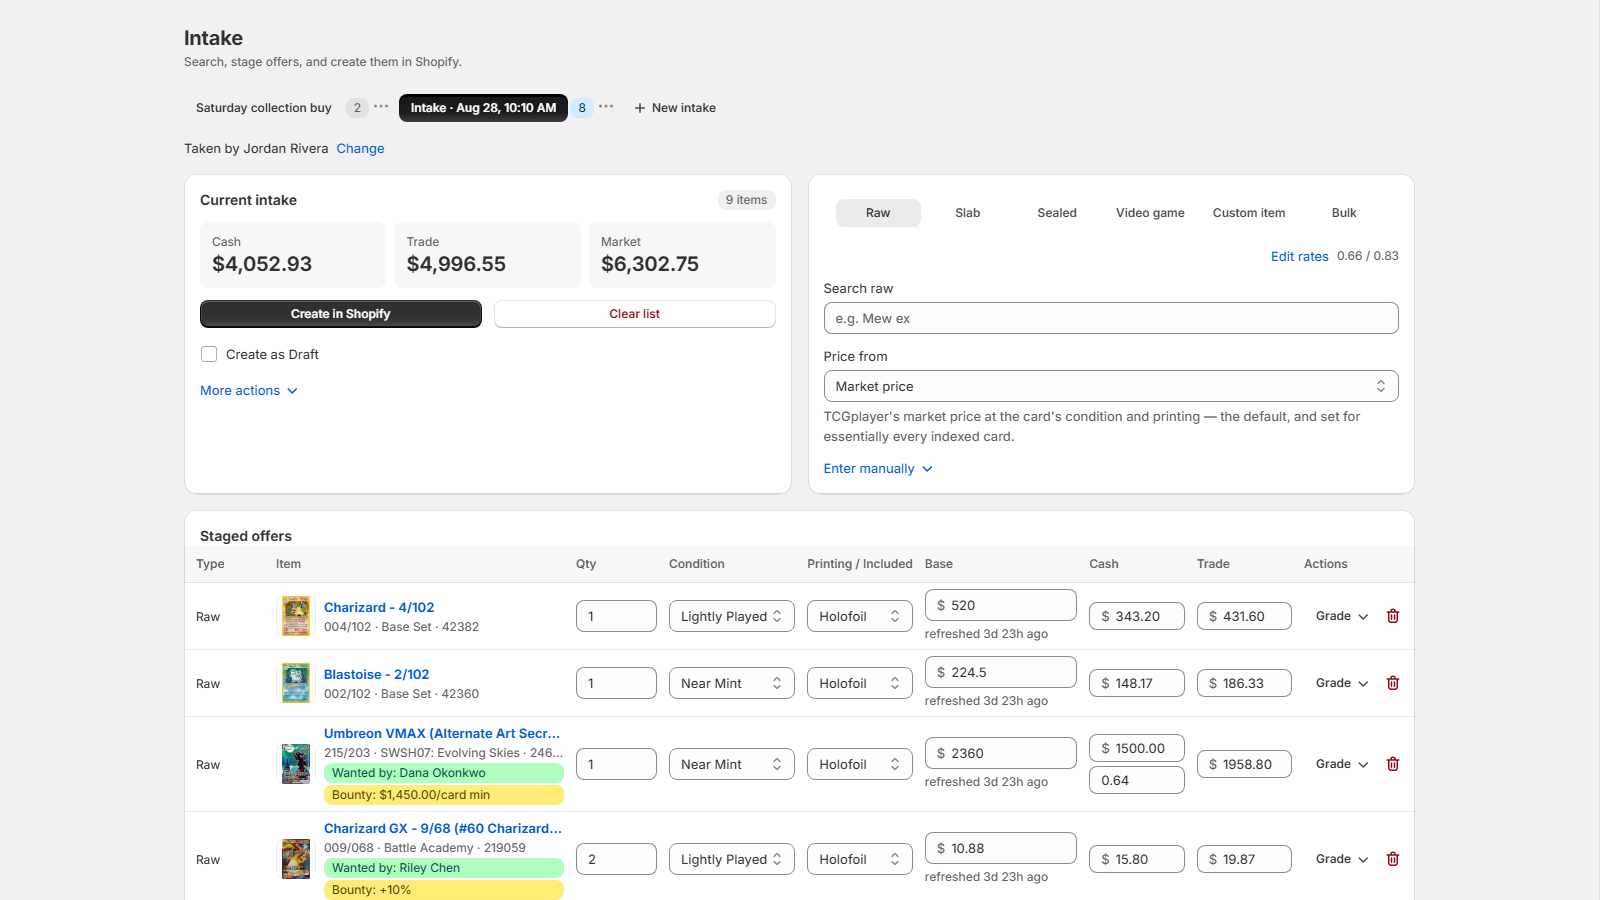Switch to the Slab tab
The image size is (1600, 900).
pyautogui.click(x=968, y=213)
